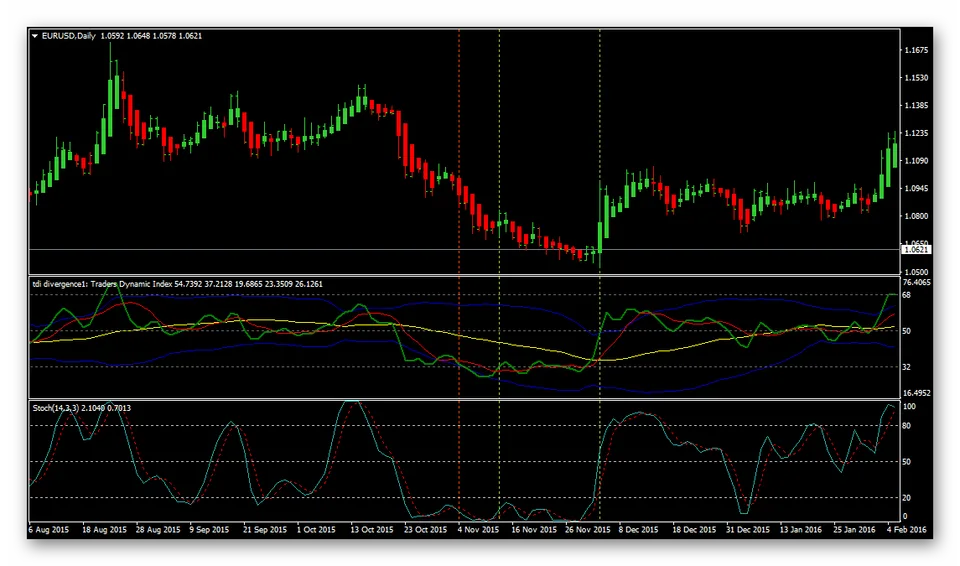
Task: Click the 1.1530 price axis label
Action: pyautogui.click(x=917, y=78)
